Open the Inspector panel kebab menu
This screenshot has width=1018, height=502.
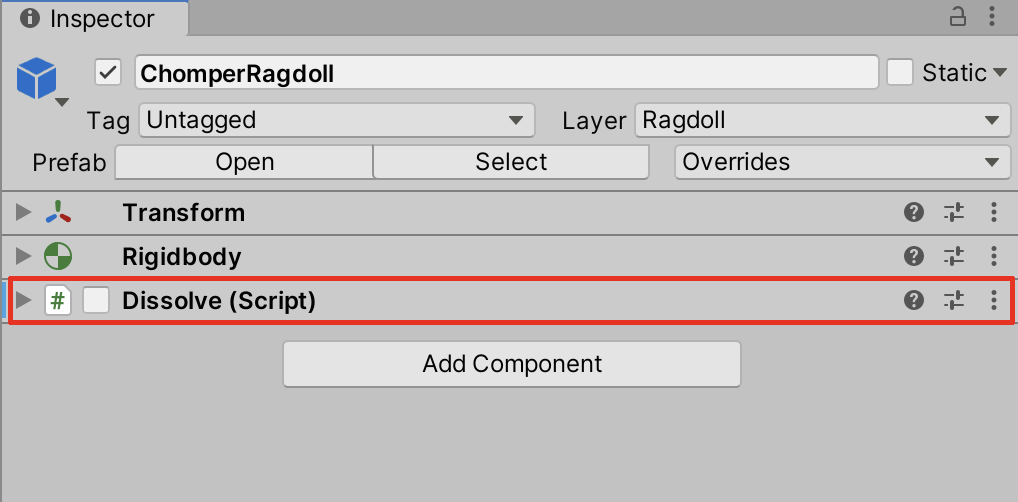(x=992, y=16)
